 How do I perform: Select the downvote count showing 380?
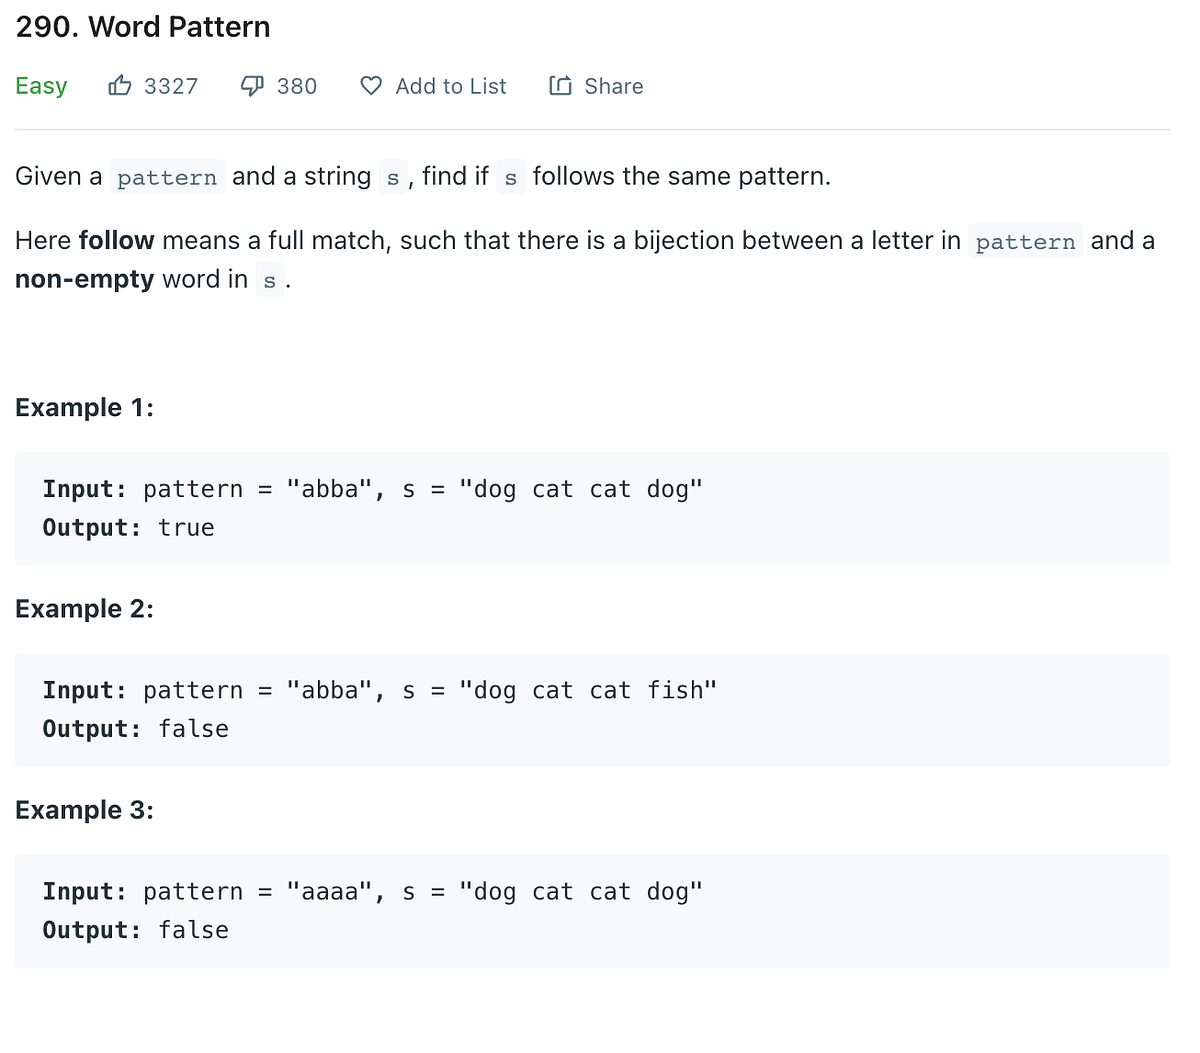tap(297, 86)
